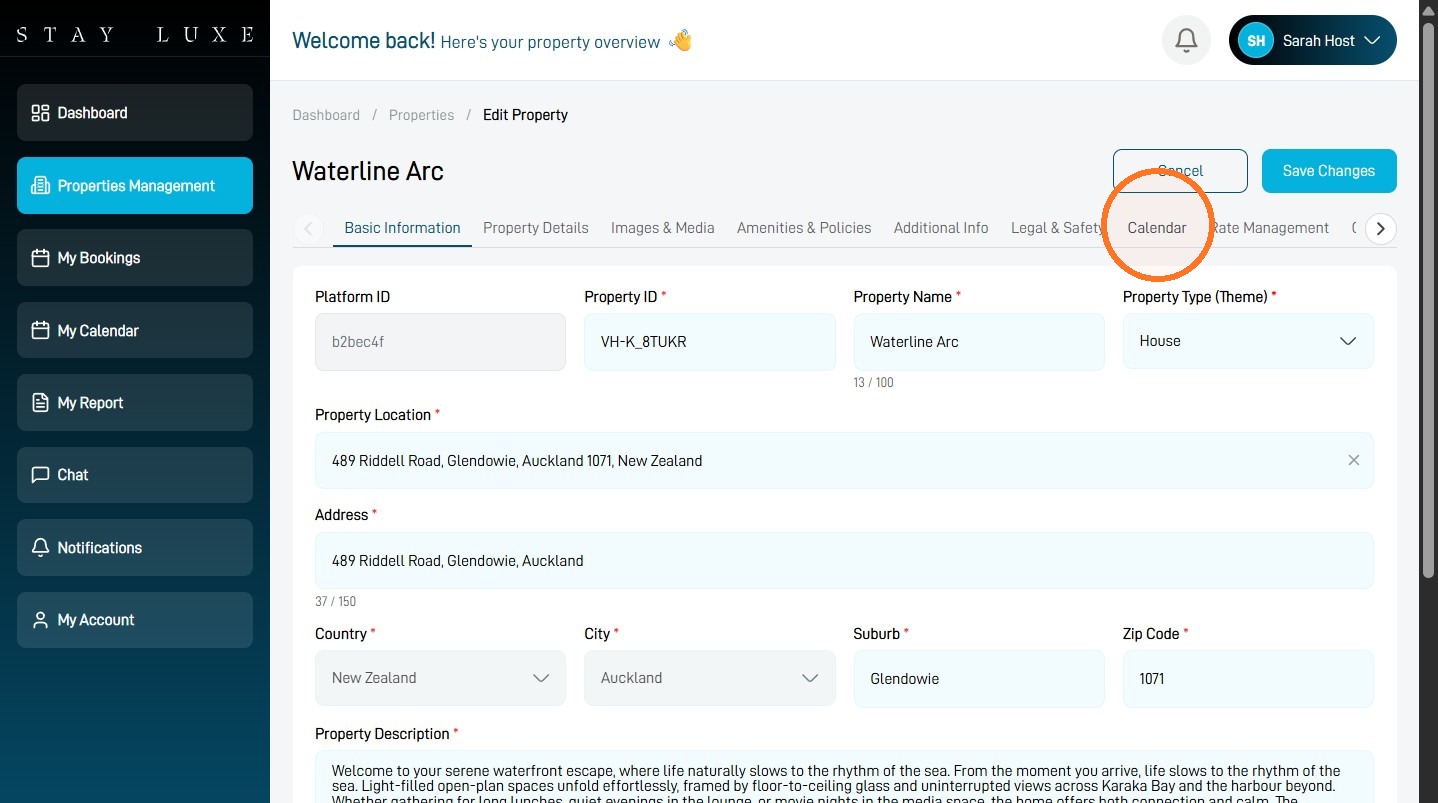Open Notifications in the sidebar
This screenshot has width=1438, height=803.
click(x=135, y=548)
